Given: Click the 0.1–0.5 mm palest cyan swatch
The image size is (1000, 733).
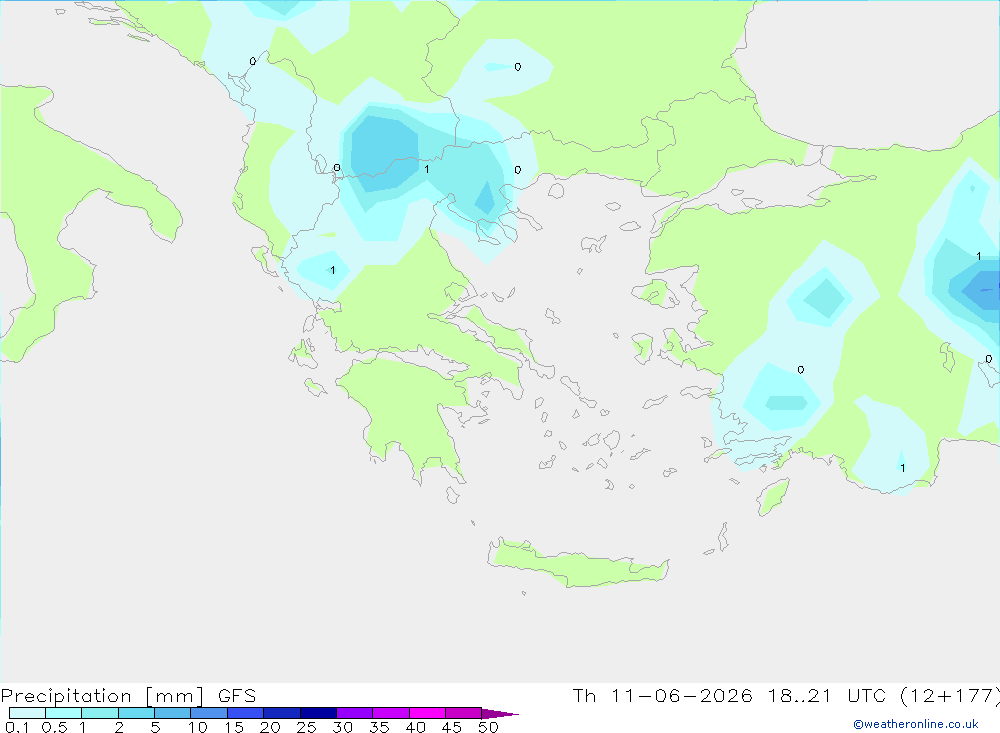Looking at the screenshot, I should (27, 713).
